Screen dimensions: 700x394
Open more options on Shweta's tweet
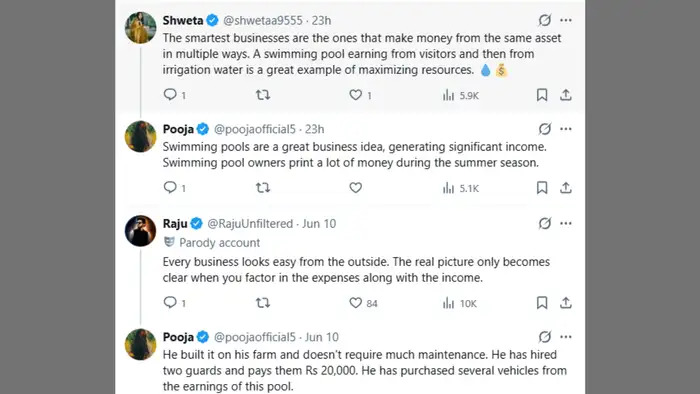pos(566,20)
